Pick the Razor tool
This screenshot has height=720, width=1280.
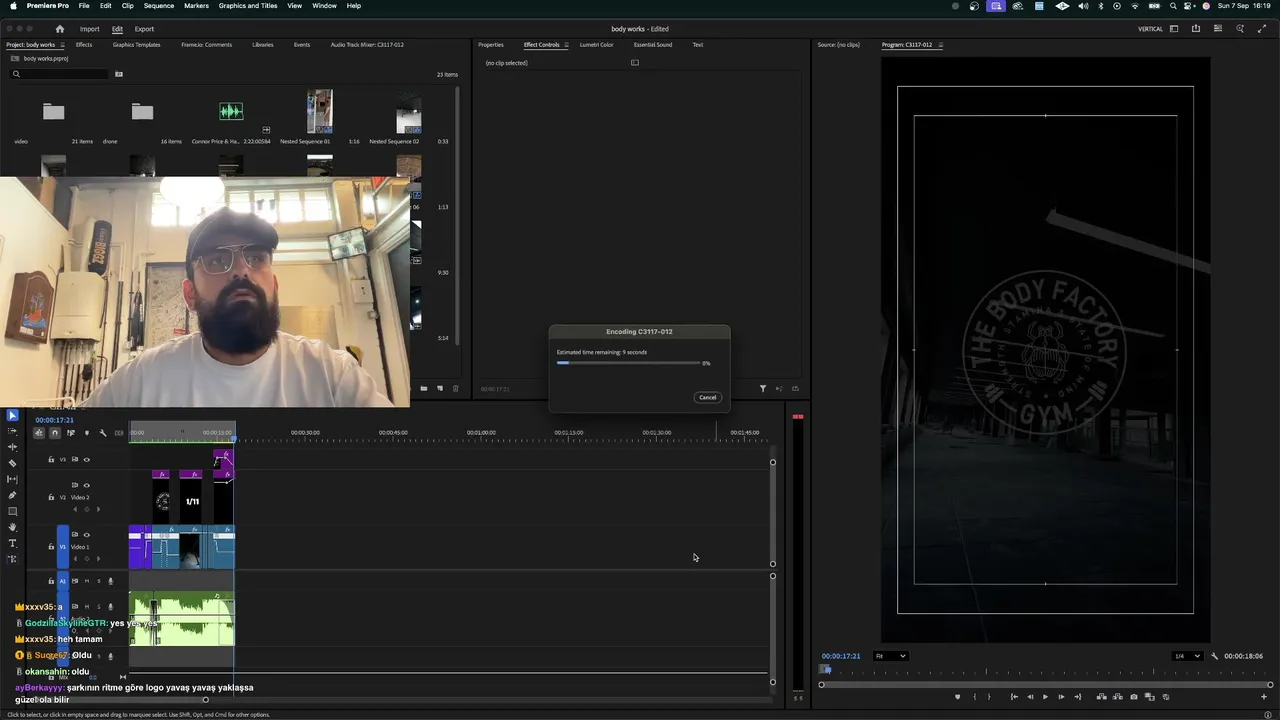12,463
